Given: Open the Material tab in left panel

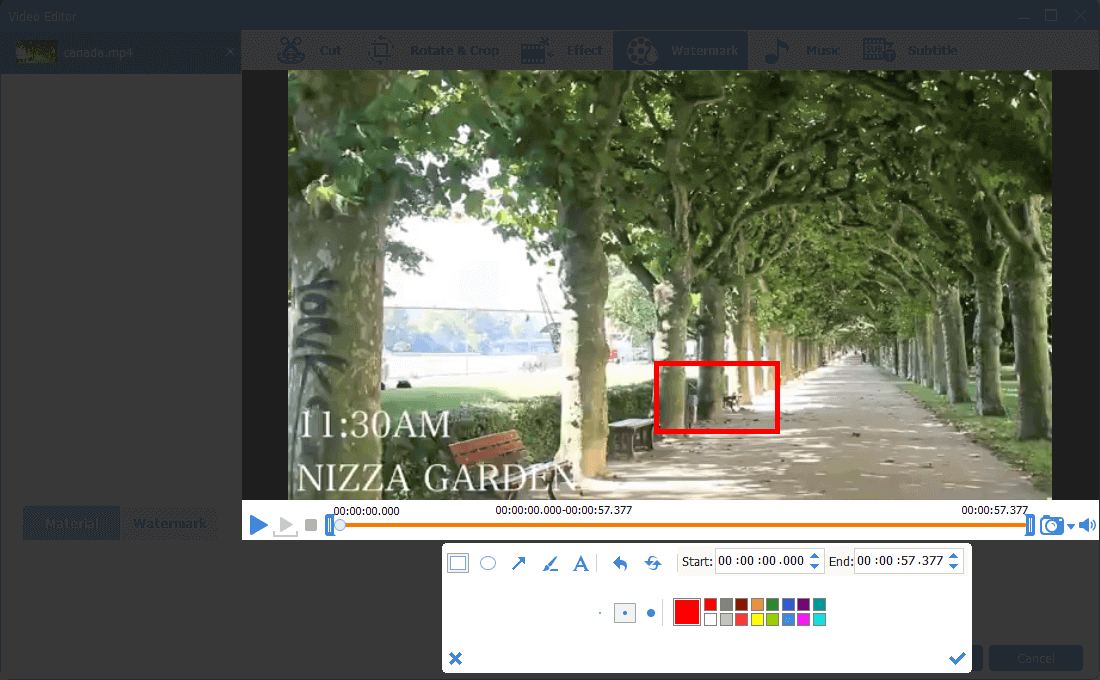Looking at the screenshot, I should click(72, 524).
